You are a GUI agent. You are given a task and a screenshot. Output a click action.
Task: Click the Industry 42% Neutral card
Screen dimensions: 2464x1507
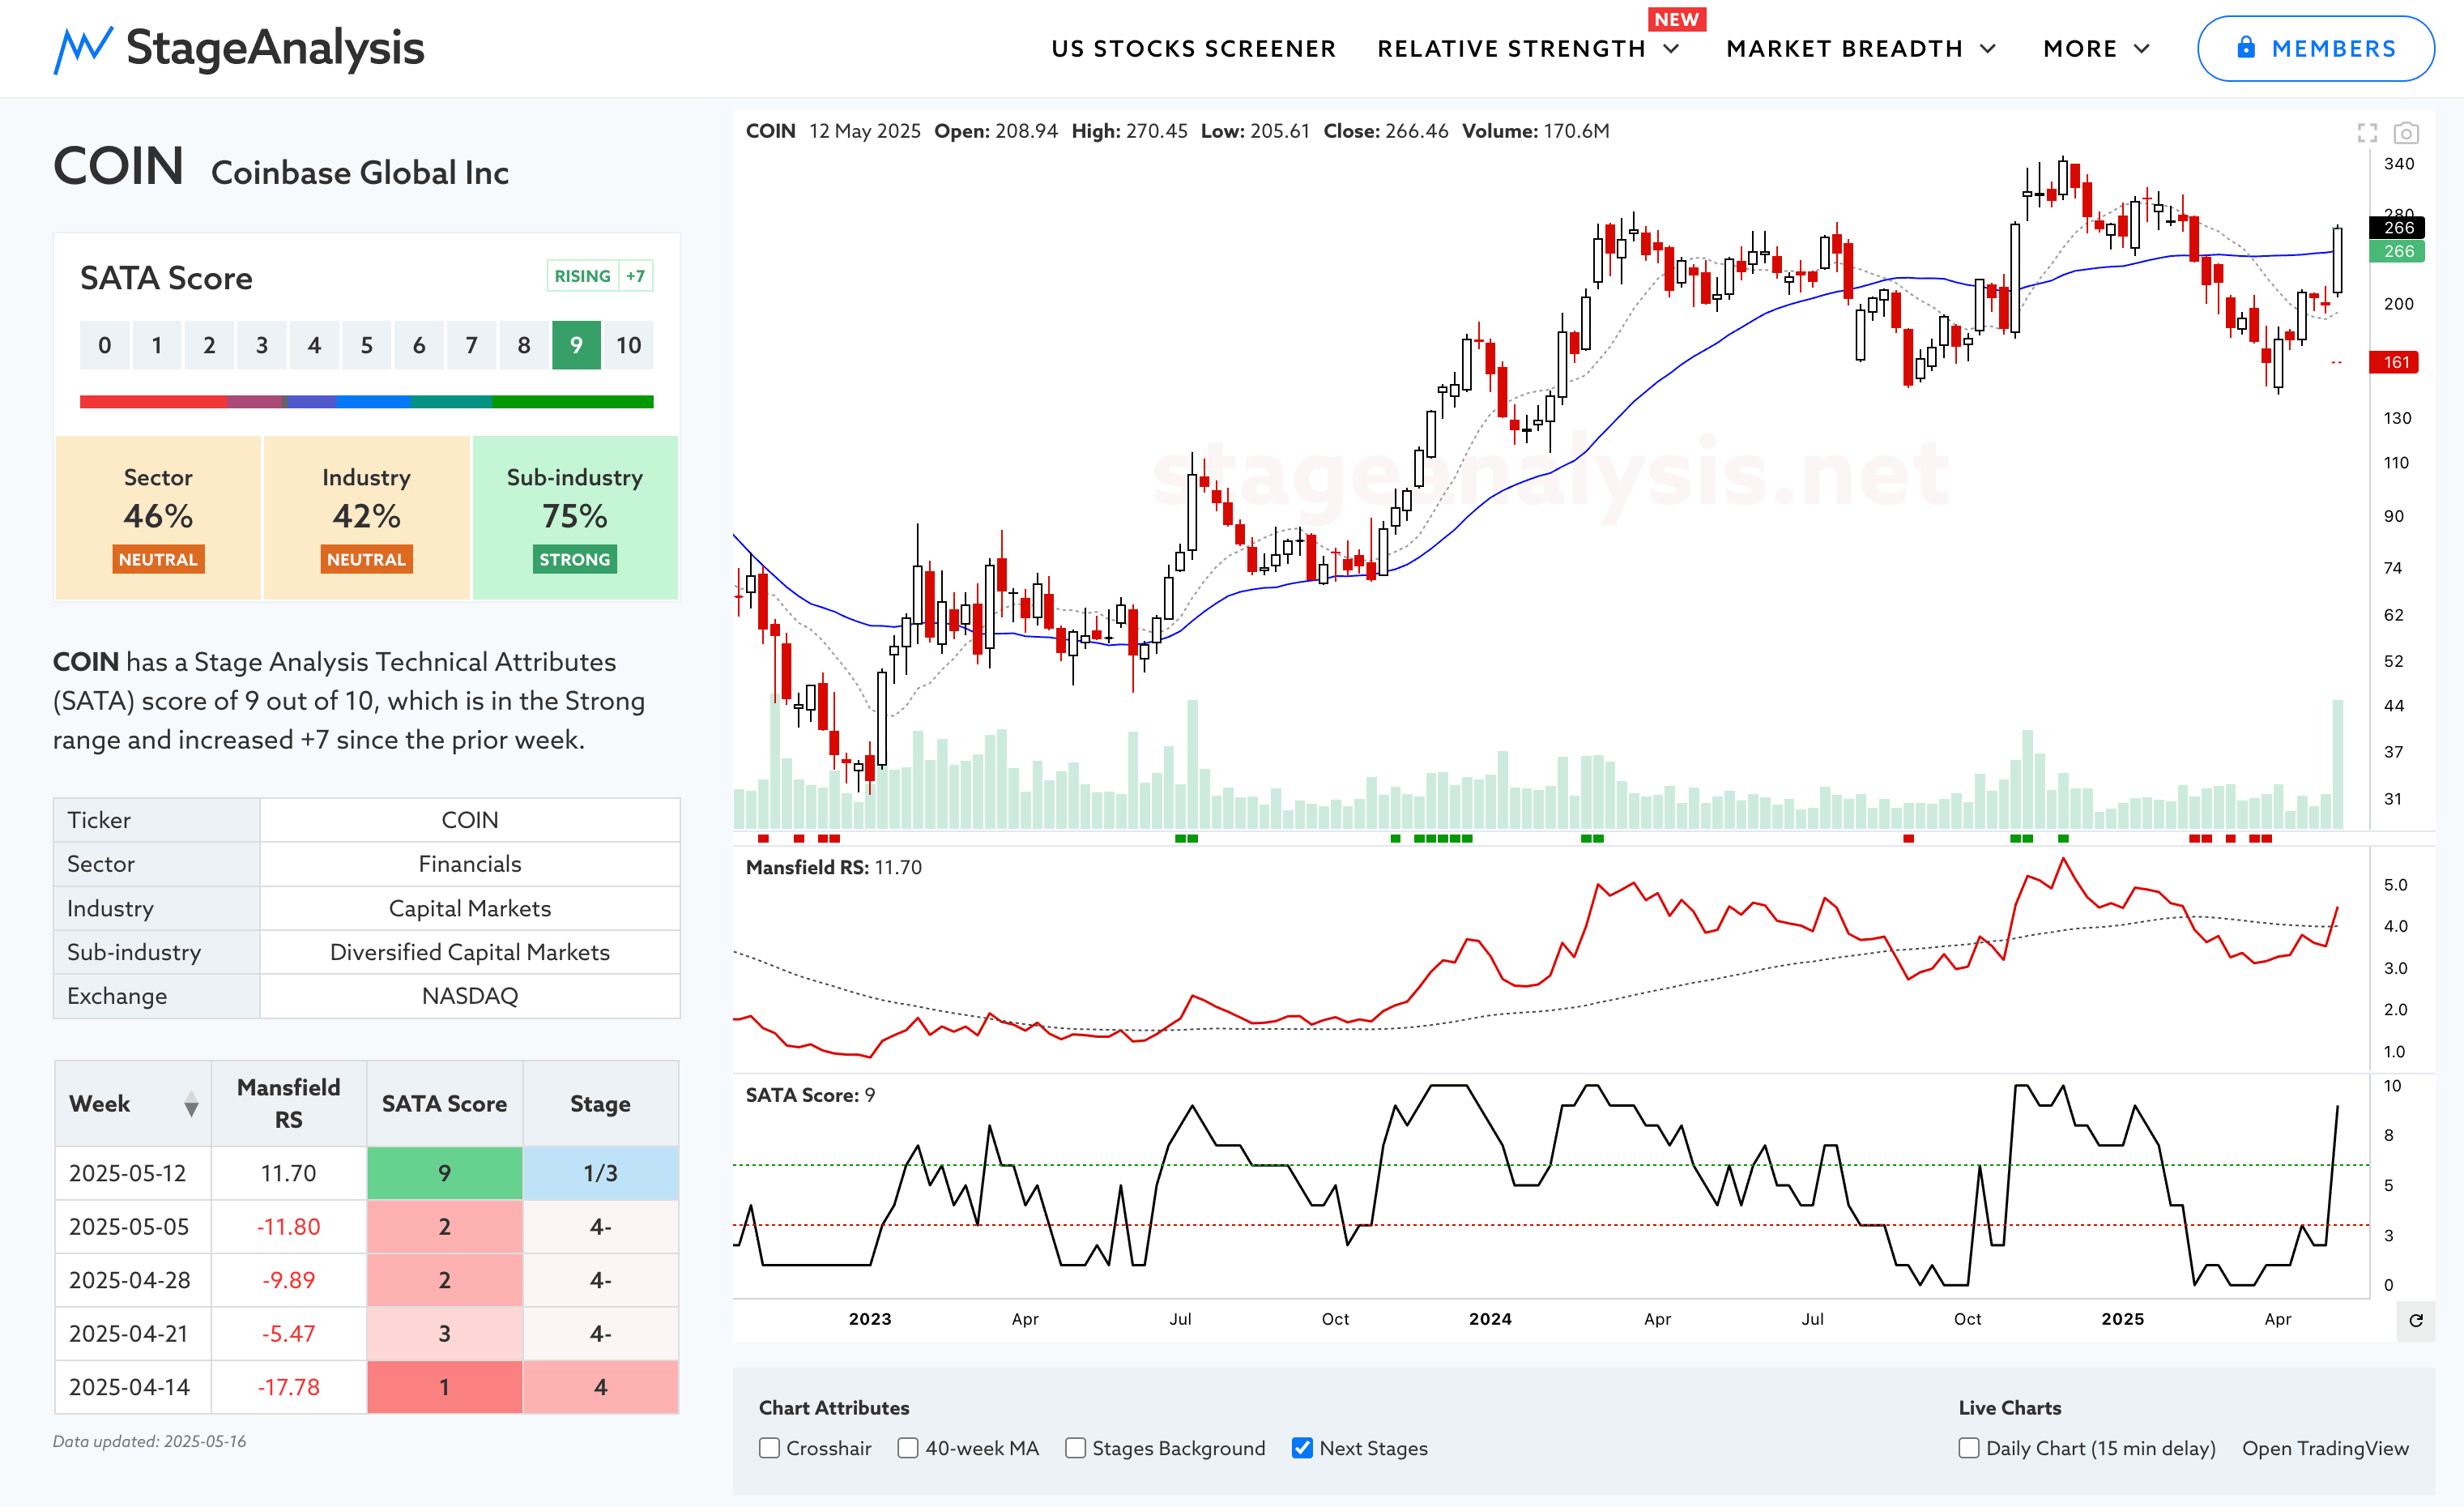coord(366,517)
